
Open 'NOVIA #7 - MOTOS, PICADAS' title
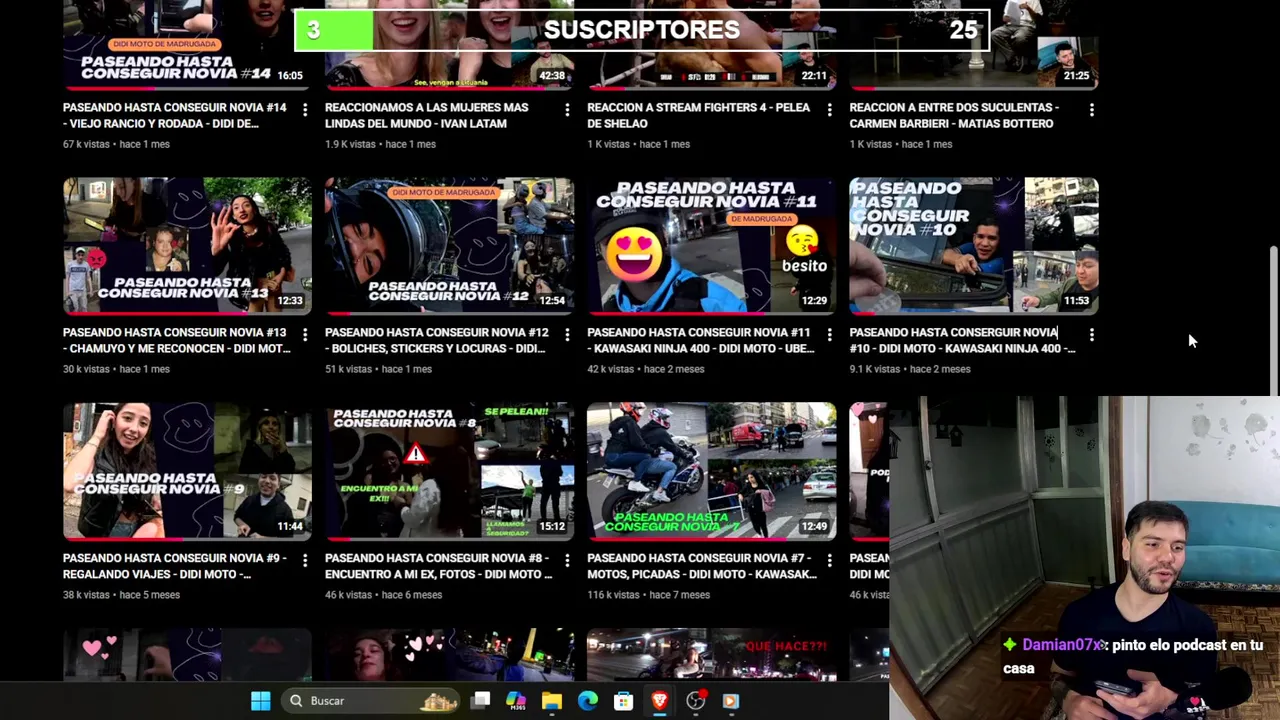[702, 566]
